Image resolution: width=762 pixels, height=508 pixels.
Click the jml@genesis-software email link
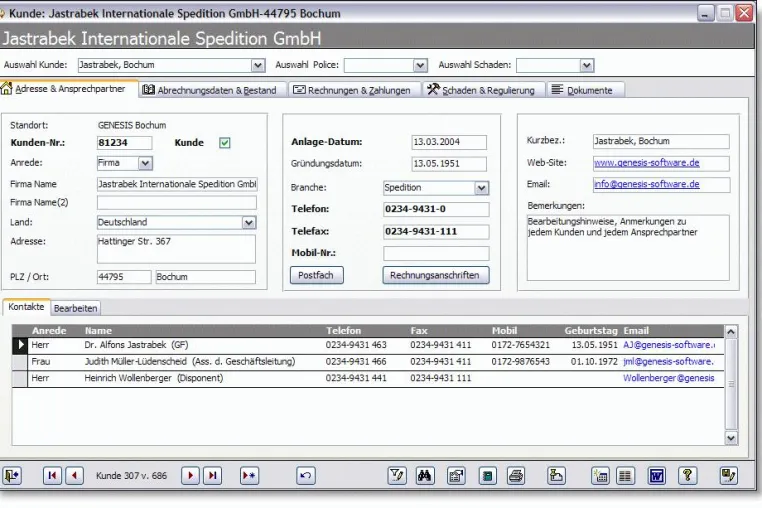click(x=668, y=362)
